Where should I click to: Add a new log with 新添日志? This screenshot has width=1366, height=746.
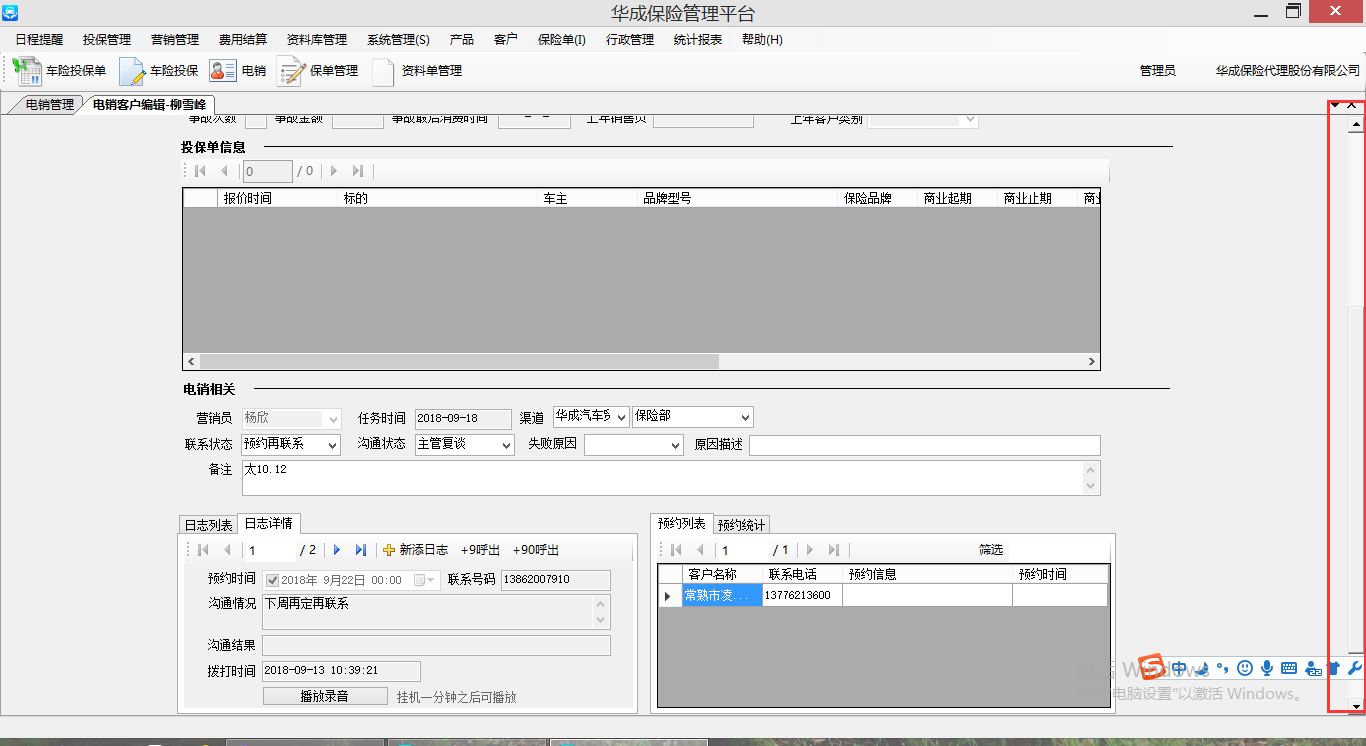(x=415, y=550)
